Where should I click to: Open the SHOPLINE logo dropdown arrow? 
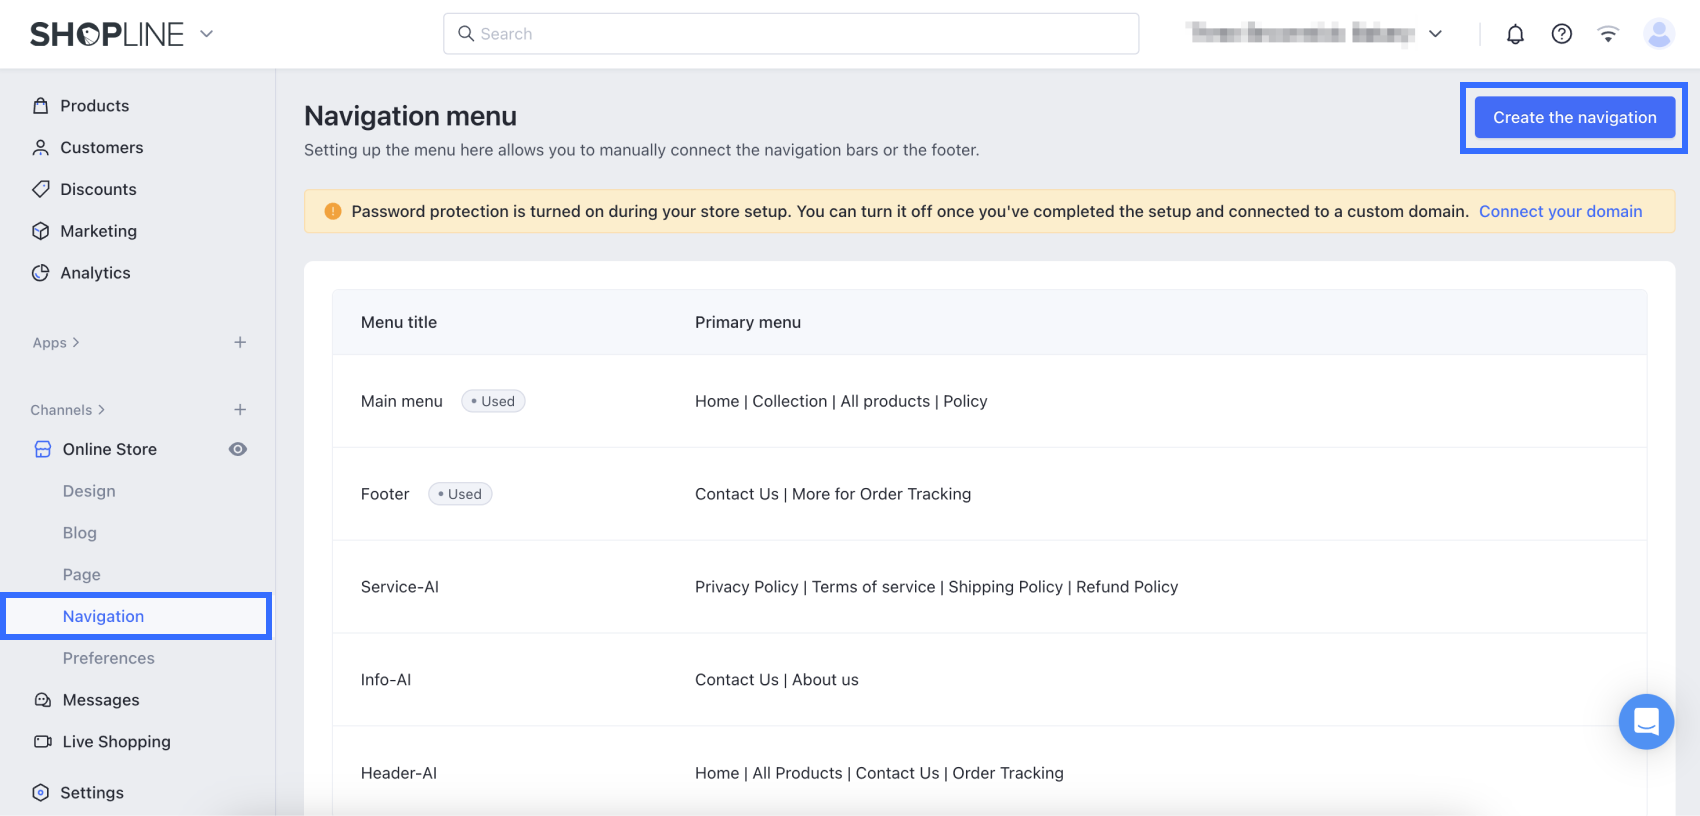207,34
